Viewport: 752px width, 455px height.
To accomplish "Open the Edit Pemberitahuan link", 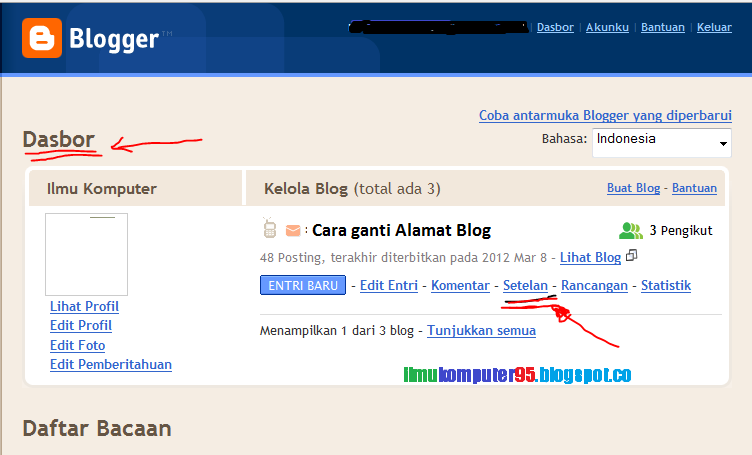I will (x=111, y=364).
